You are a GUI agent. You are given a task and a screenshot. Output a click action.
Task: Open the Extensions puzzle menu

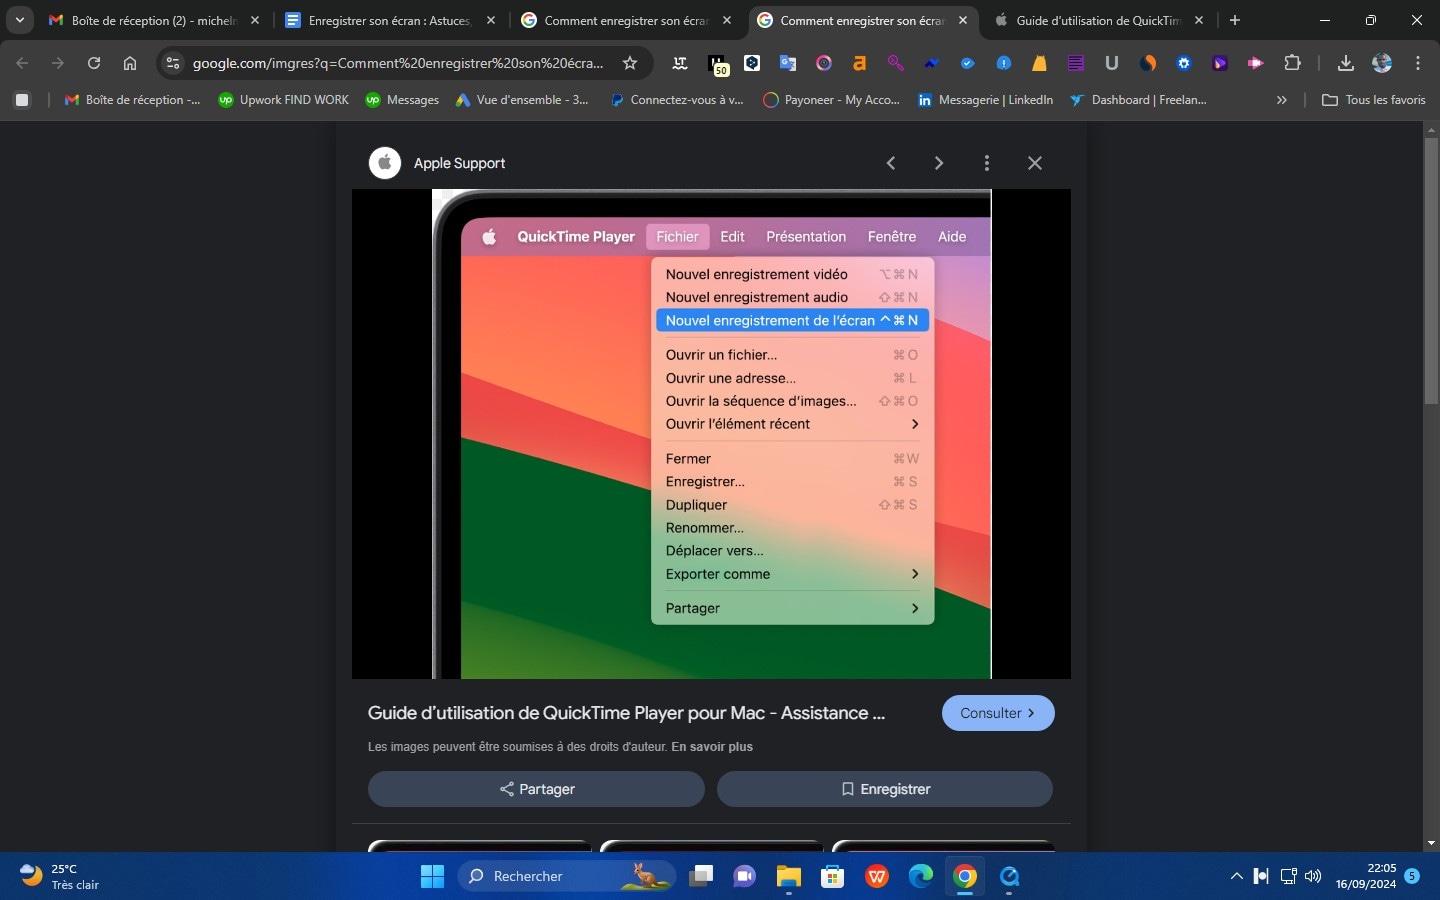[1292, 63]
